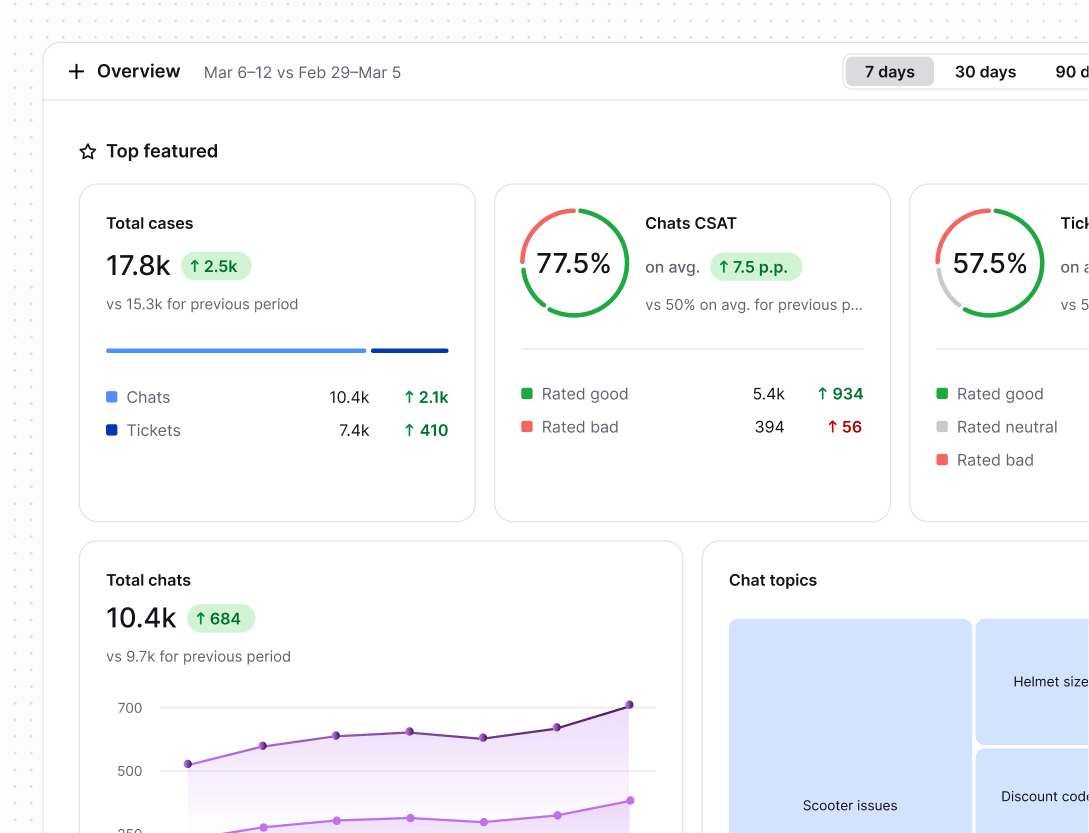
Task: Toggle the Tickets legend entry in Total cases
Action: click(154, 430)
